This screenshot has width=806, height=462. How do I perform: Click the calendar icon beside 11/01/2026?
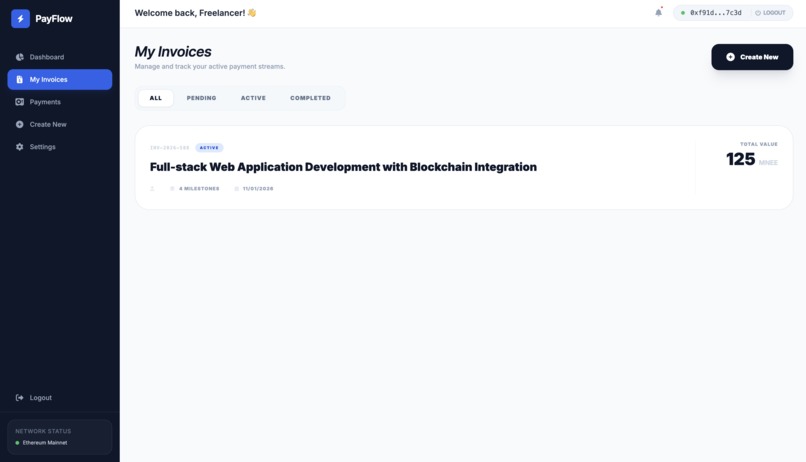[x=236, y=189]
